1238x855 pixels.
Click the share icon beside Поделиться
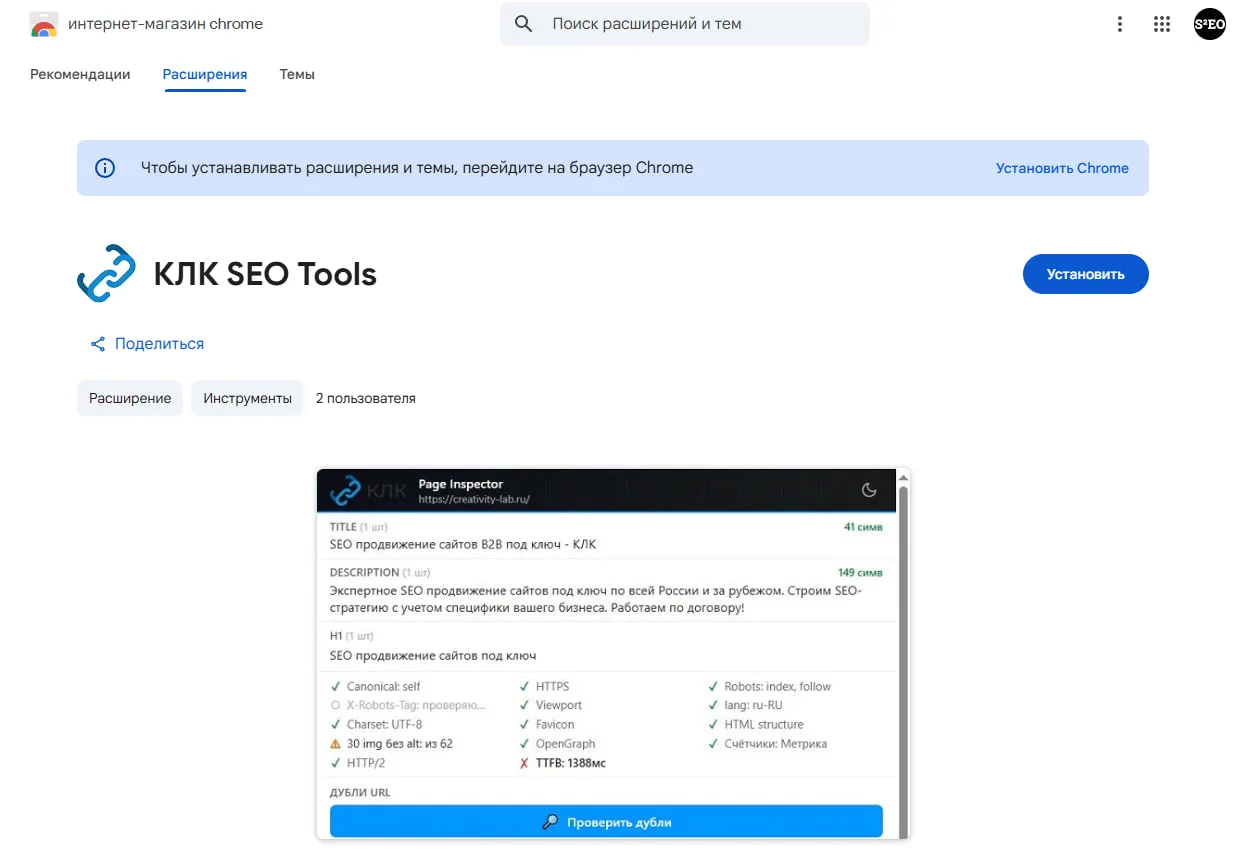pyautogui.click(x=98, y=344)
